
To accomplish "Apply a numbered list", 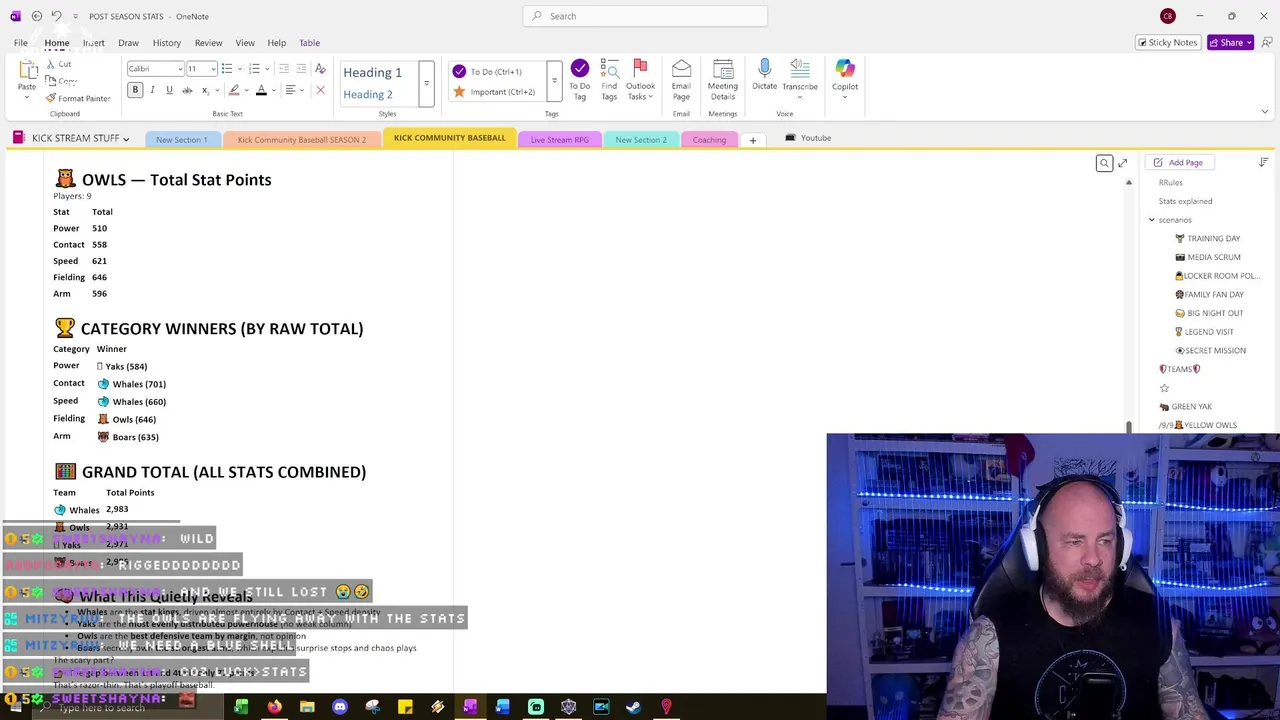I will pyautogui.click(x=254, y=68).
